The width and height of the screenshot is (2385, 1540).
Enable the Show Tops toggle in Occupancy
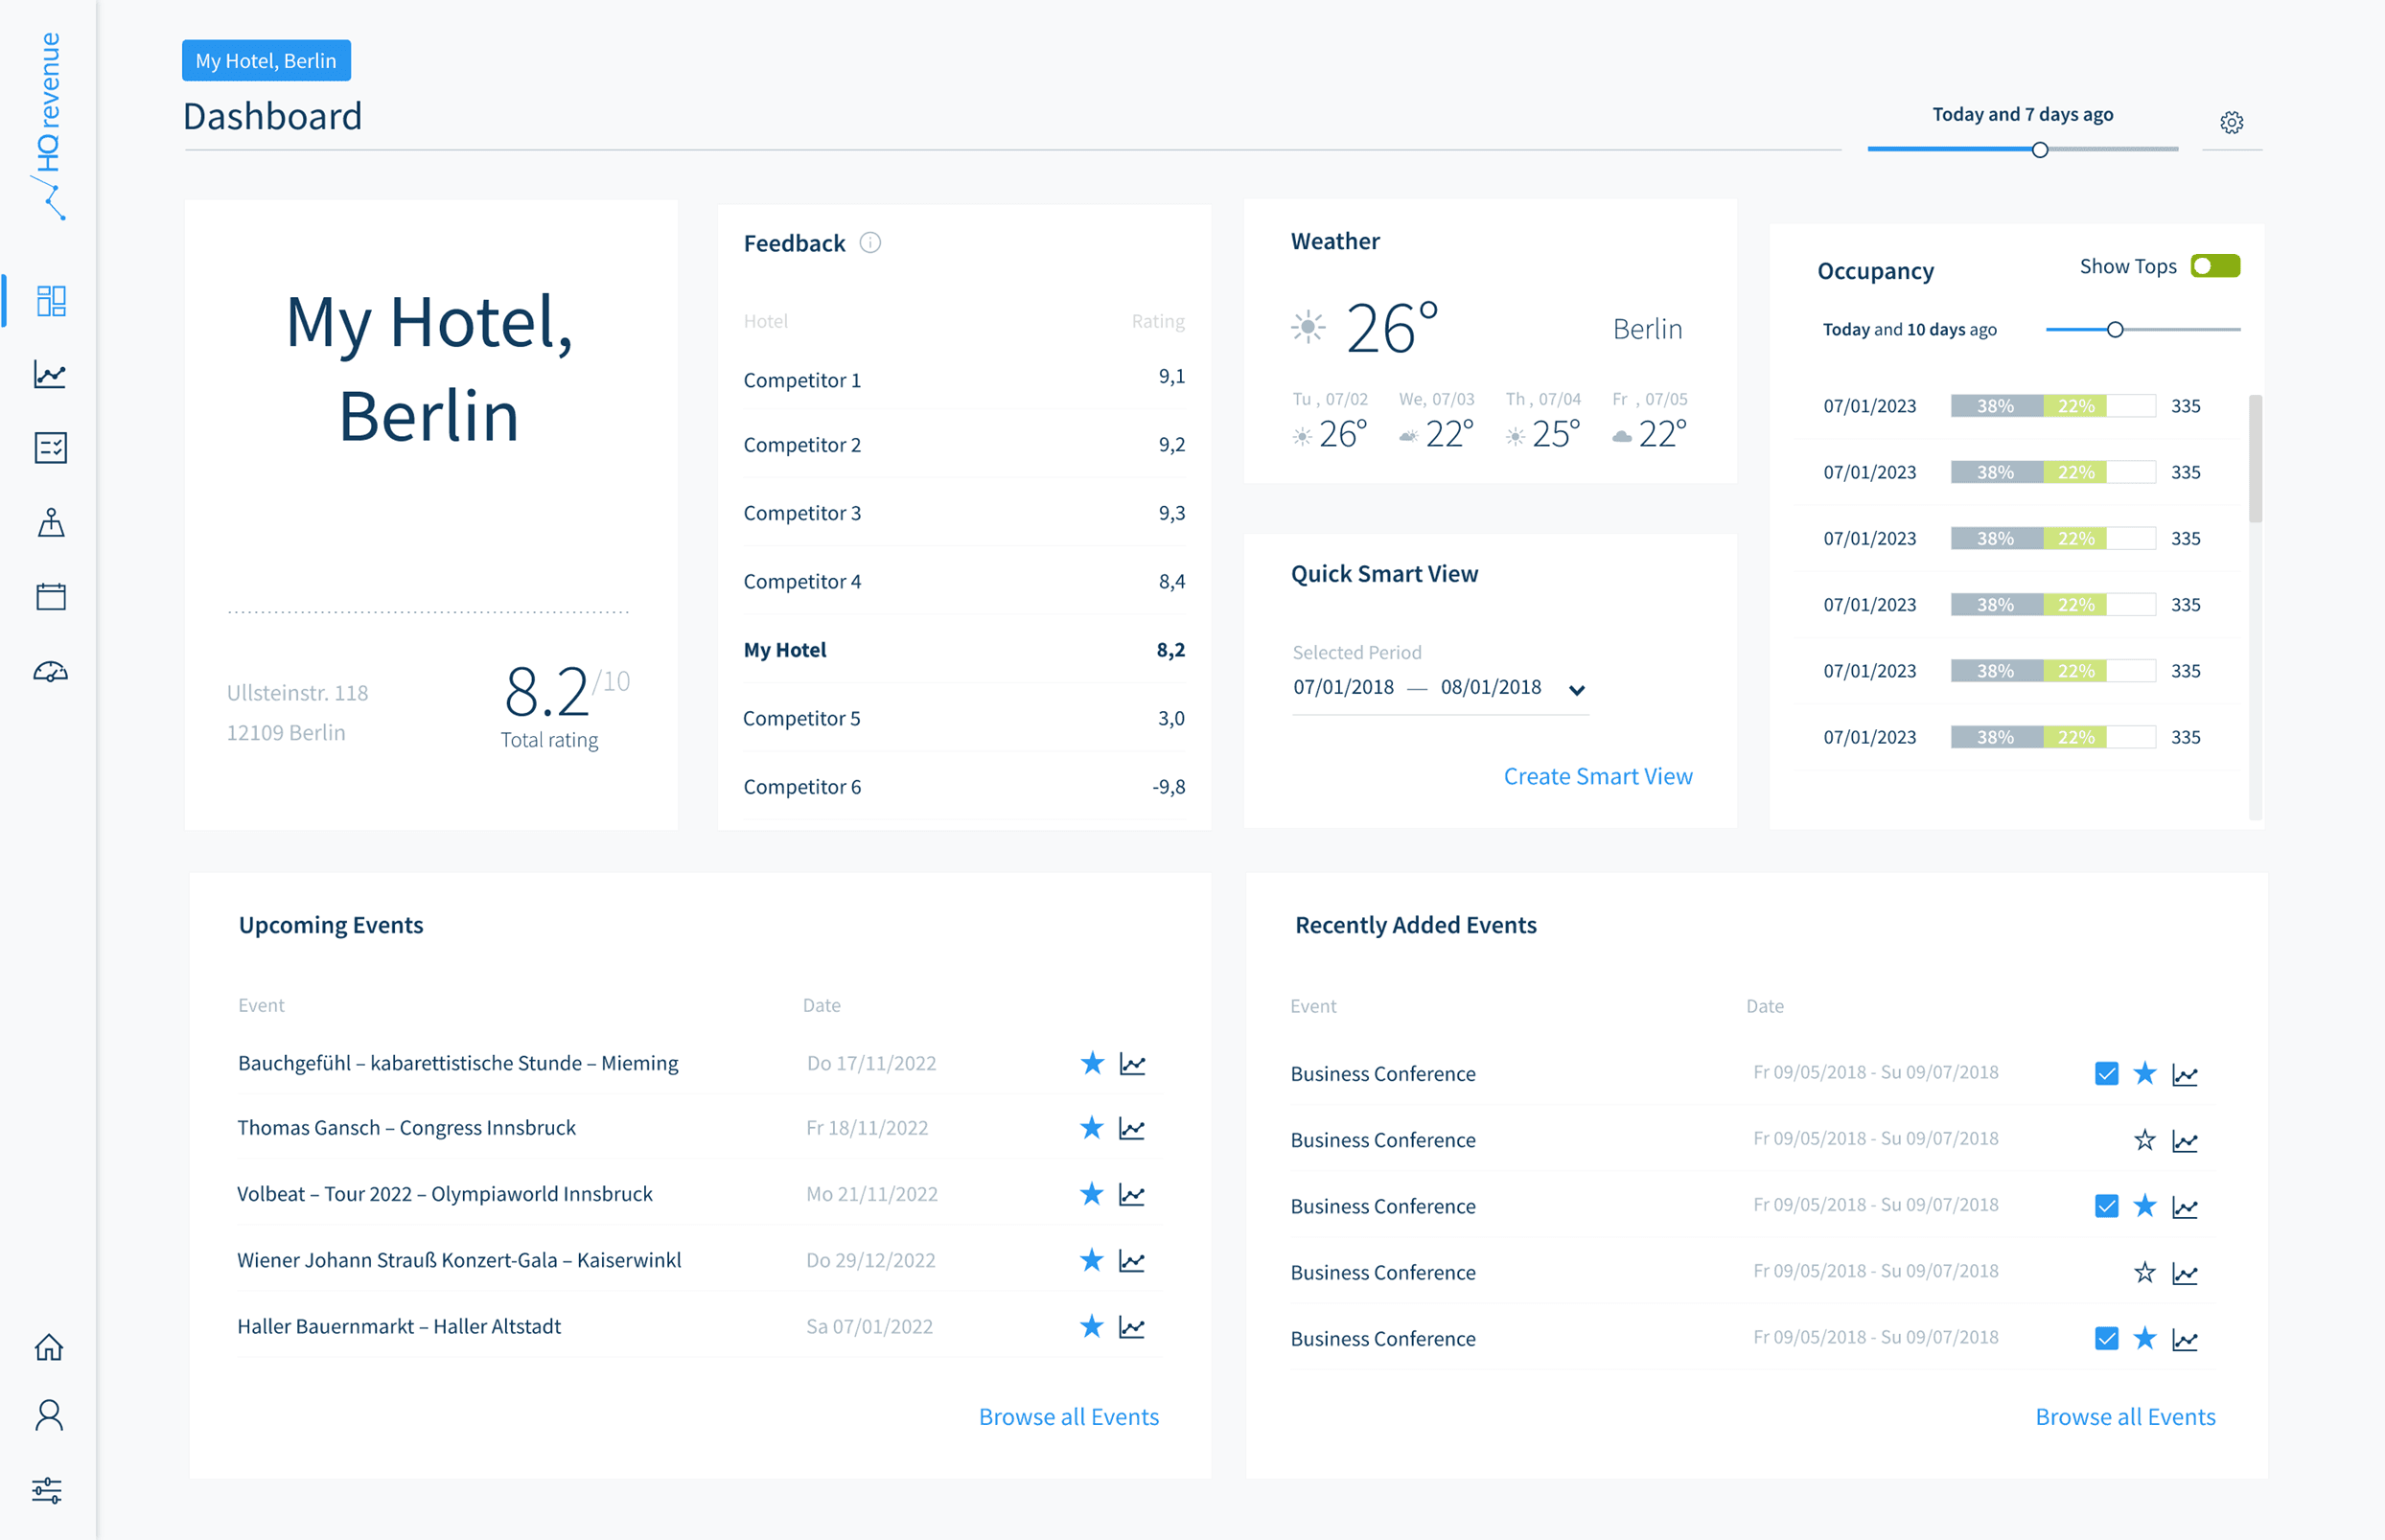click(x=2215, y=265)
